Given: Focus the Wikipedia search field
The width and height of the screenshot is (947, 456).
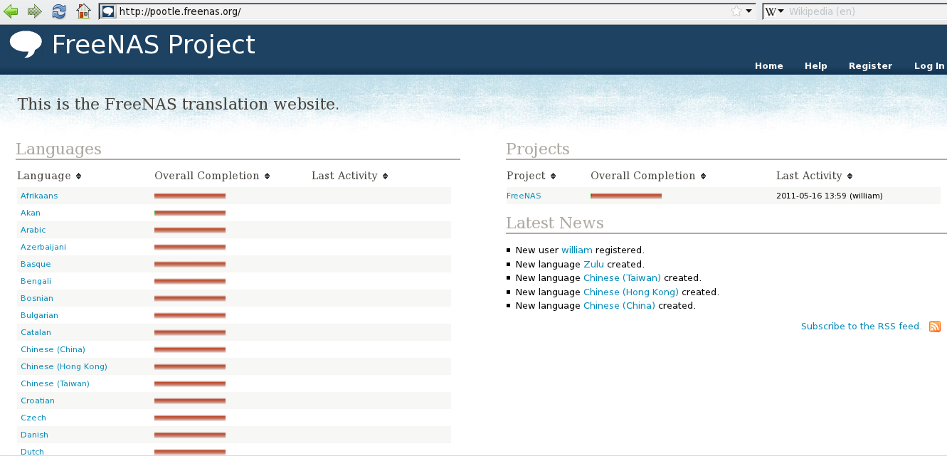Looking at the screenshot, I should coord(866,11).
